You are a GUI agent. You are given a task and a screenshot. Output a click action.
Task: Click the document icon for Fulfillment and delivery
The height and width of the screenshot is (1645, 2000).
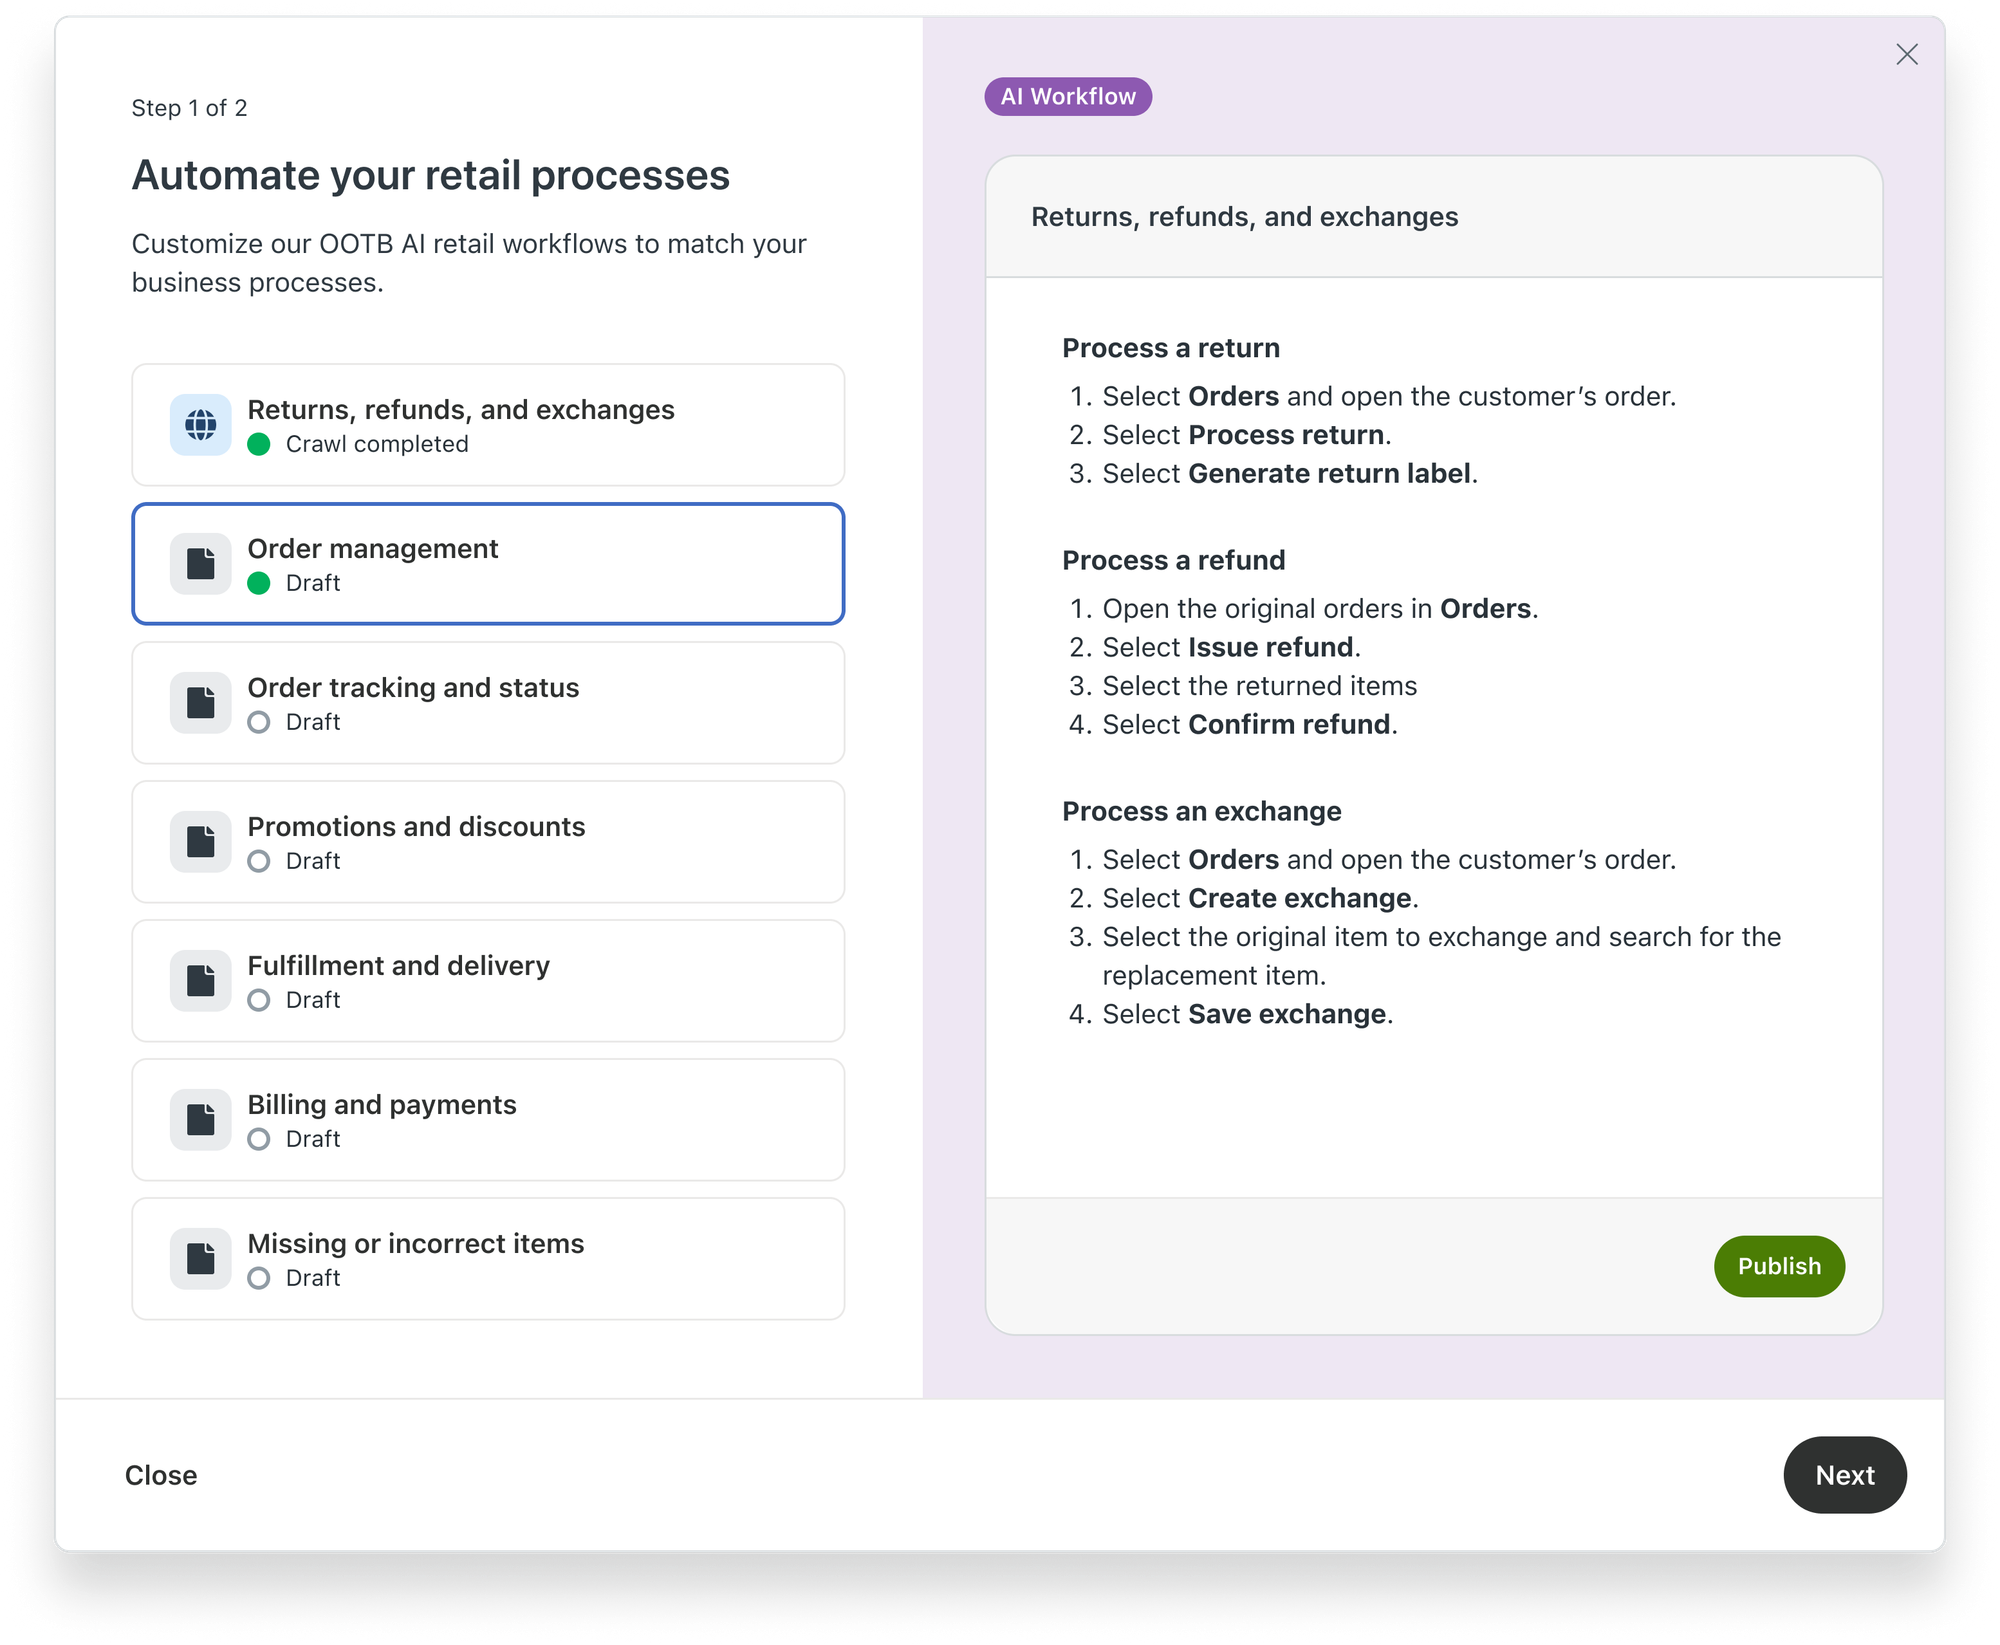point(200,981)
